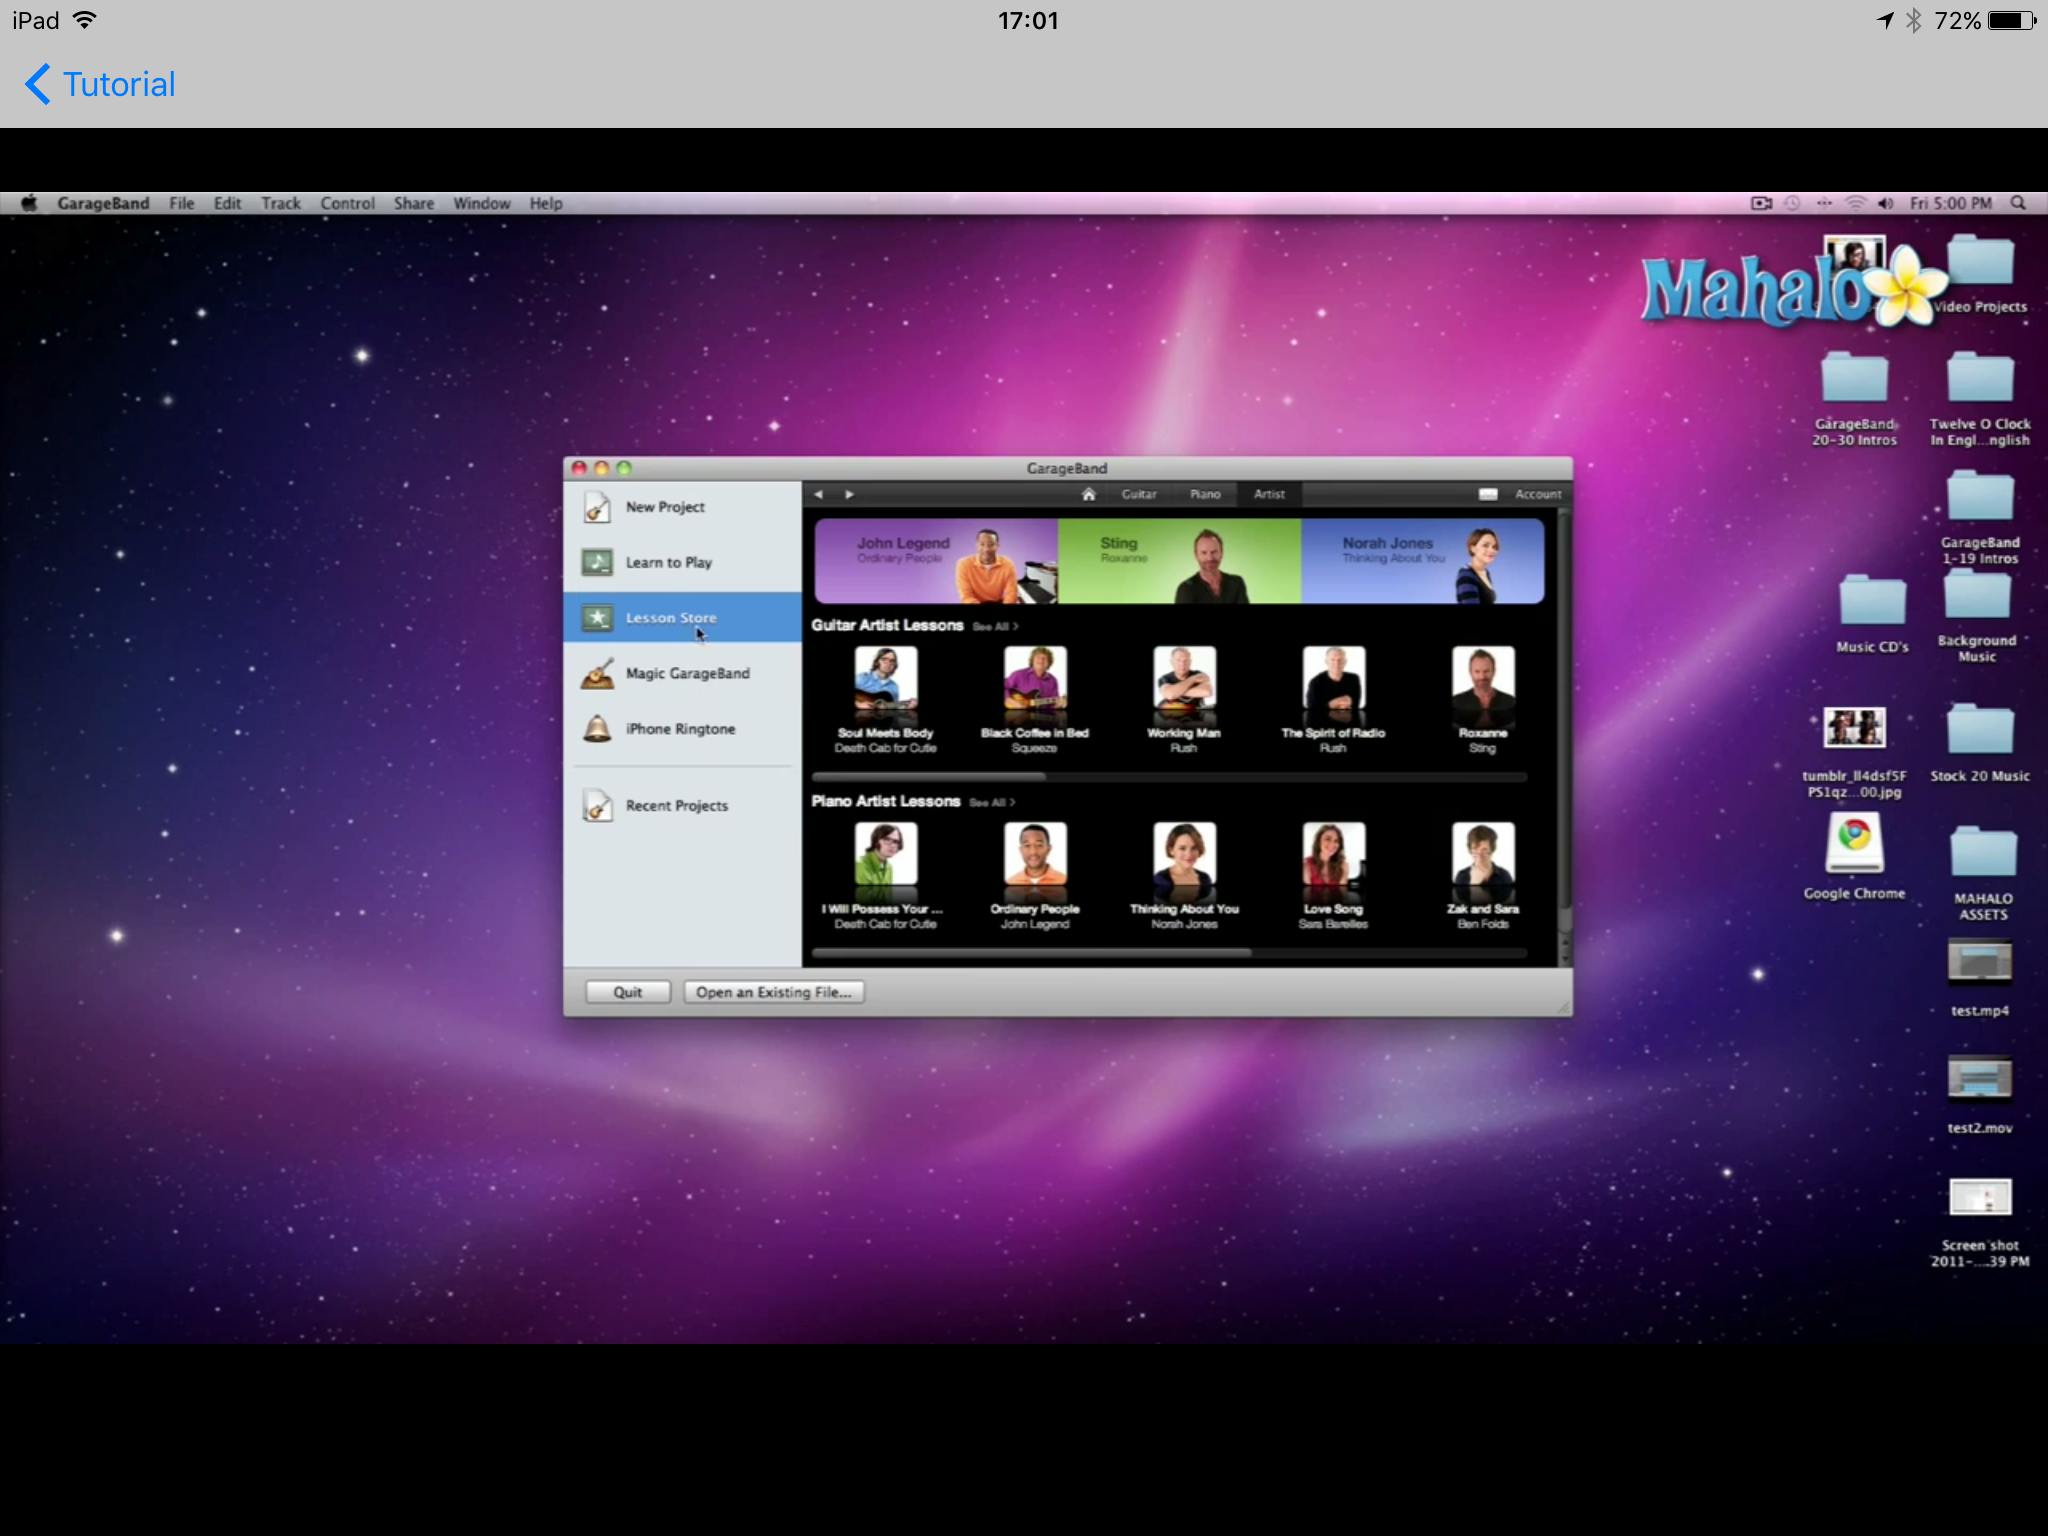Click the Home icon in the Lesson Store
This screenshot has height=1536, width=2048.
[1089, 494]
